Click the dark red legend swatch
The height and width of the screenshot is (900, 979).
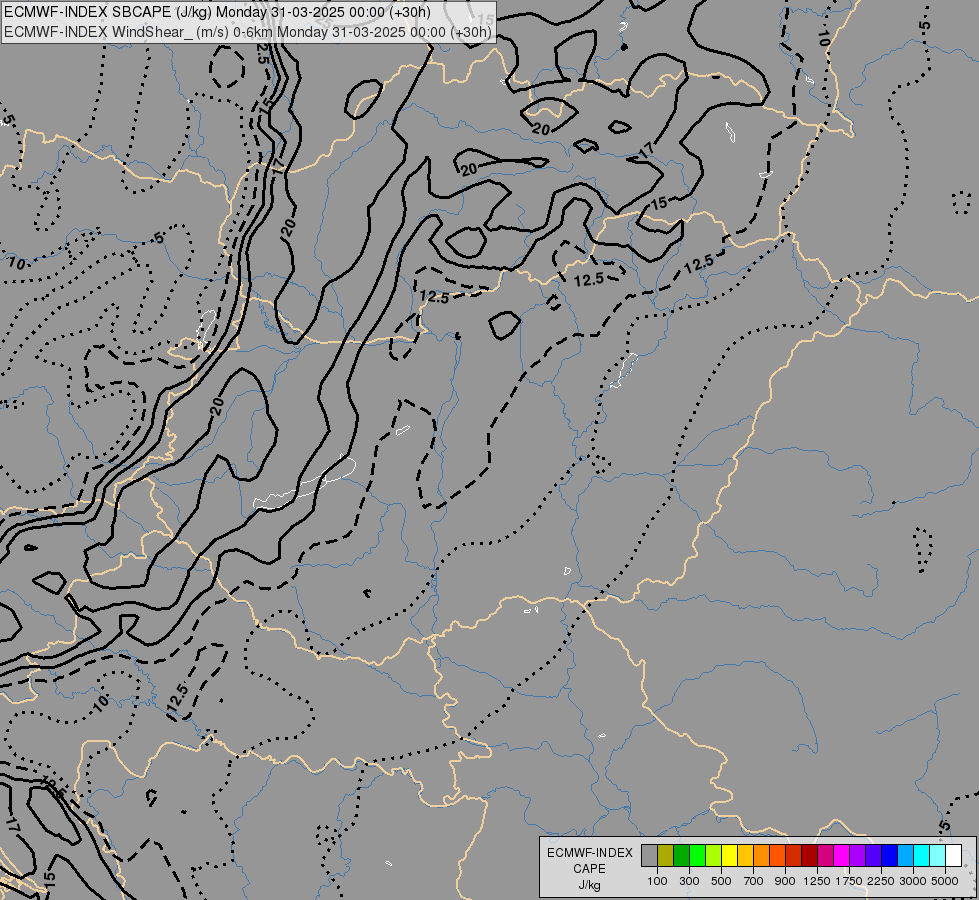pyautogui.click(x=810, y=855)
